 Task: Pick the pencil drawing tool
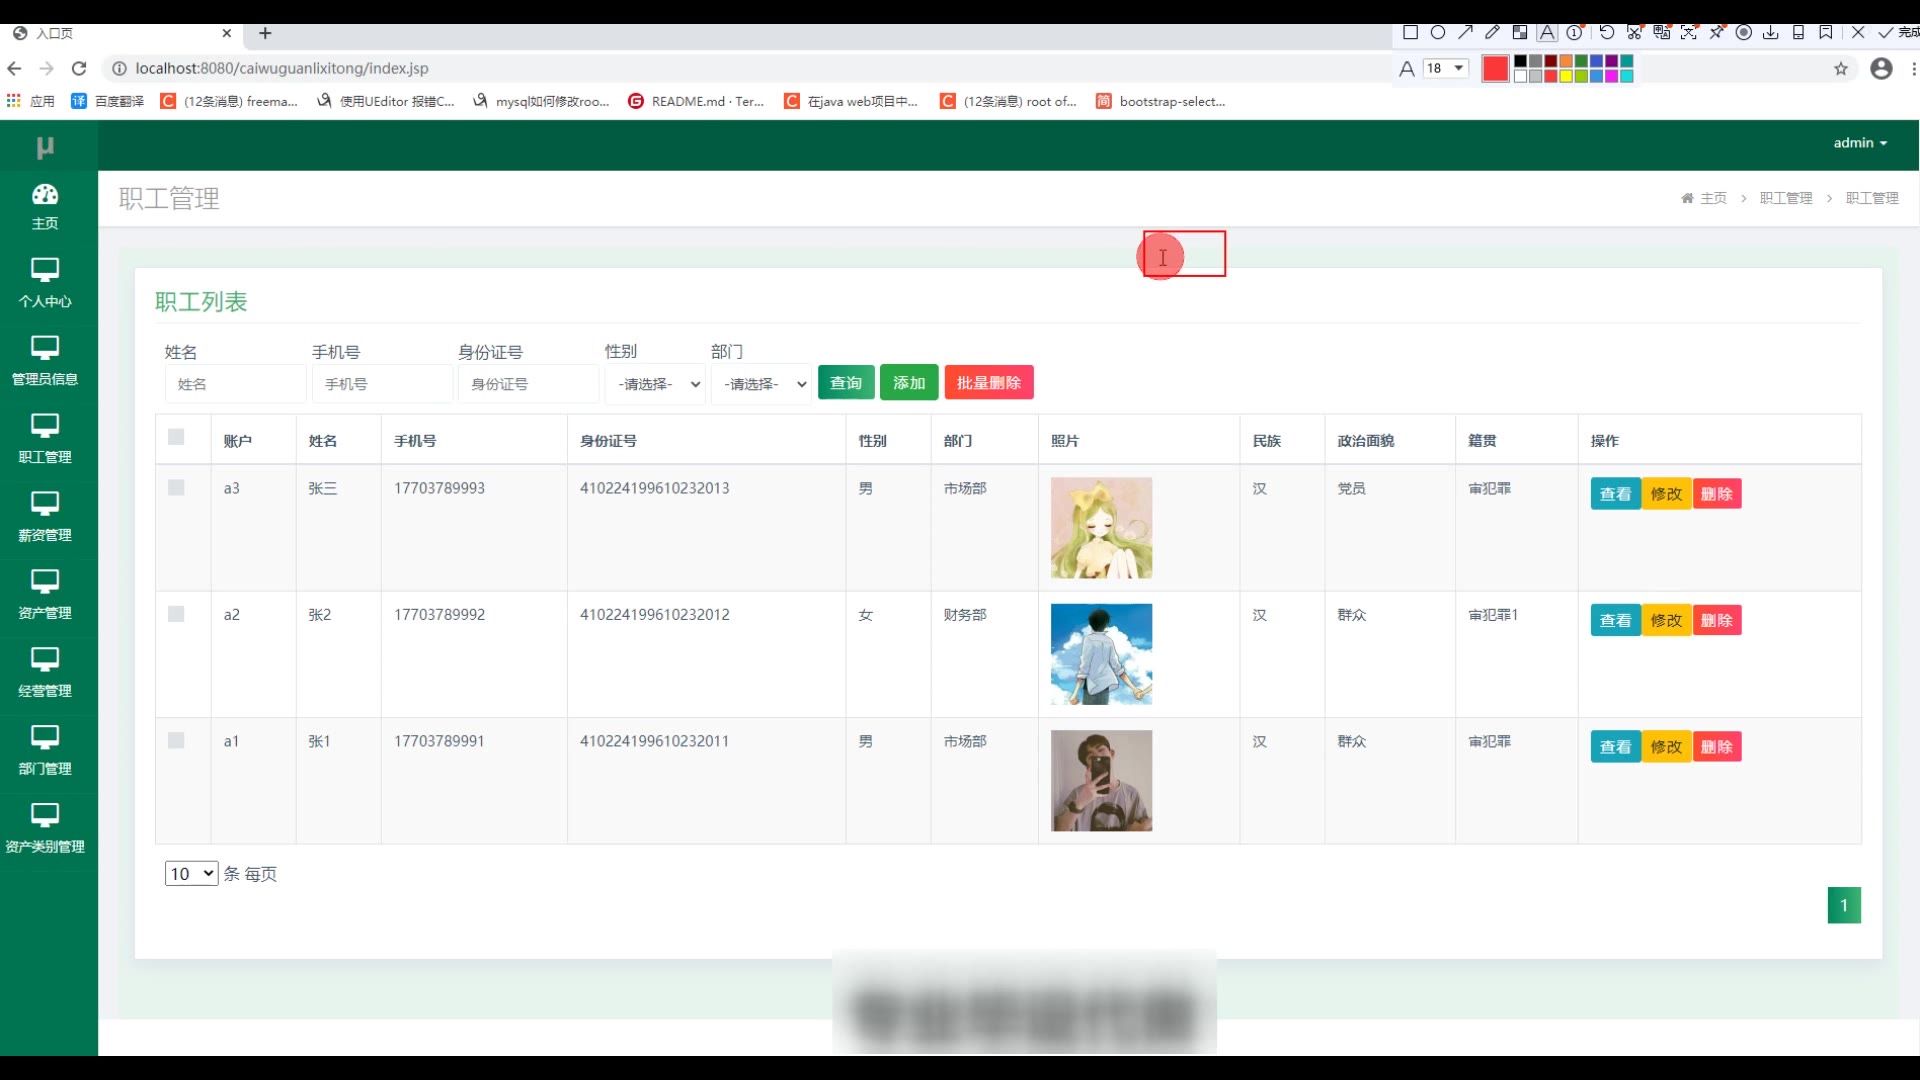coord(1492,32)
